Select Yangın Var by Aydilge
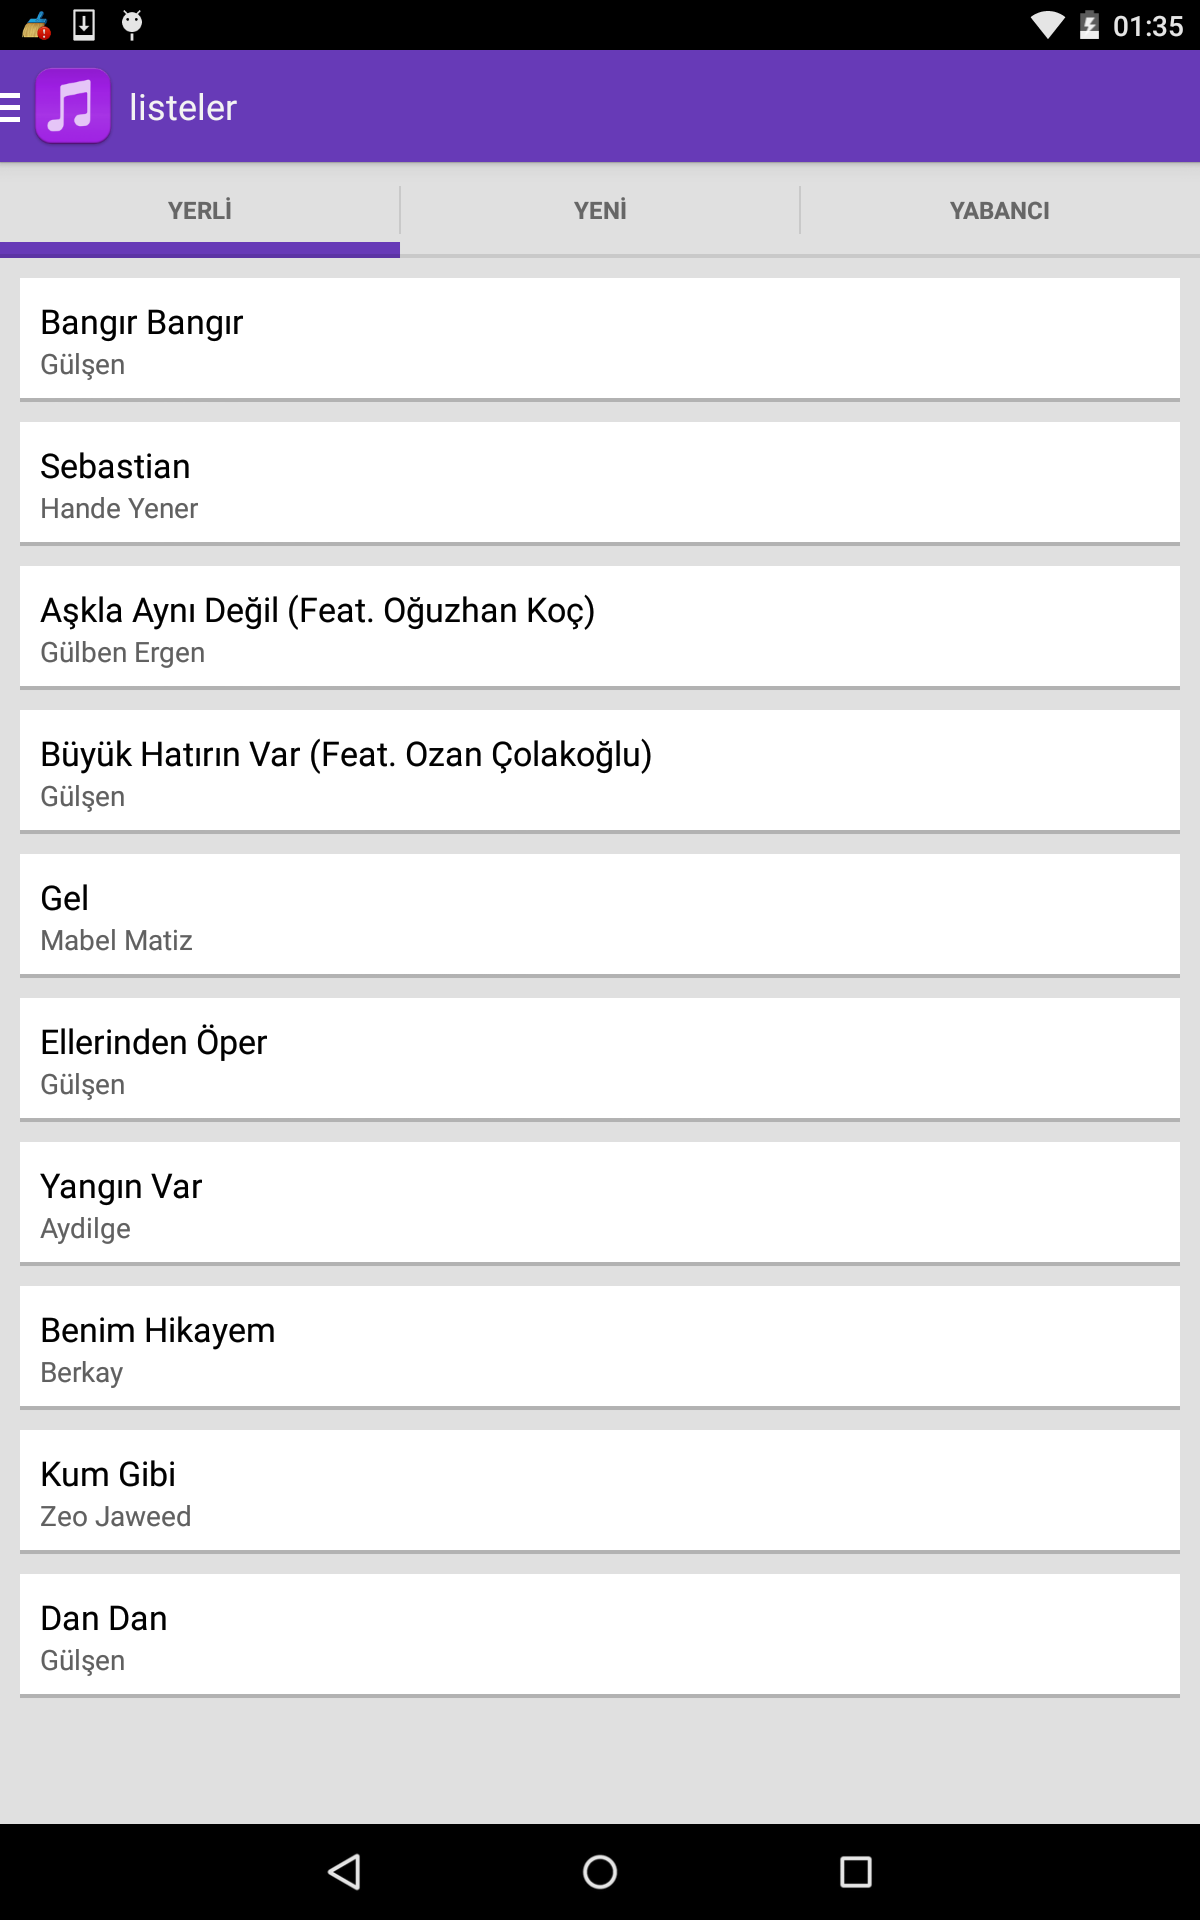Screen dimensions: 1200x1920 600,1203
